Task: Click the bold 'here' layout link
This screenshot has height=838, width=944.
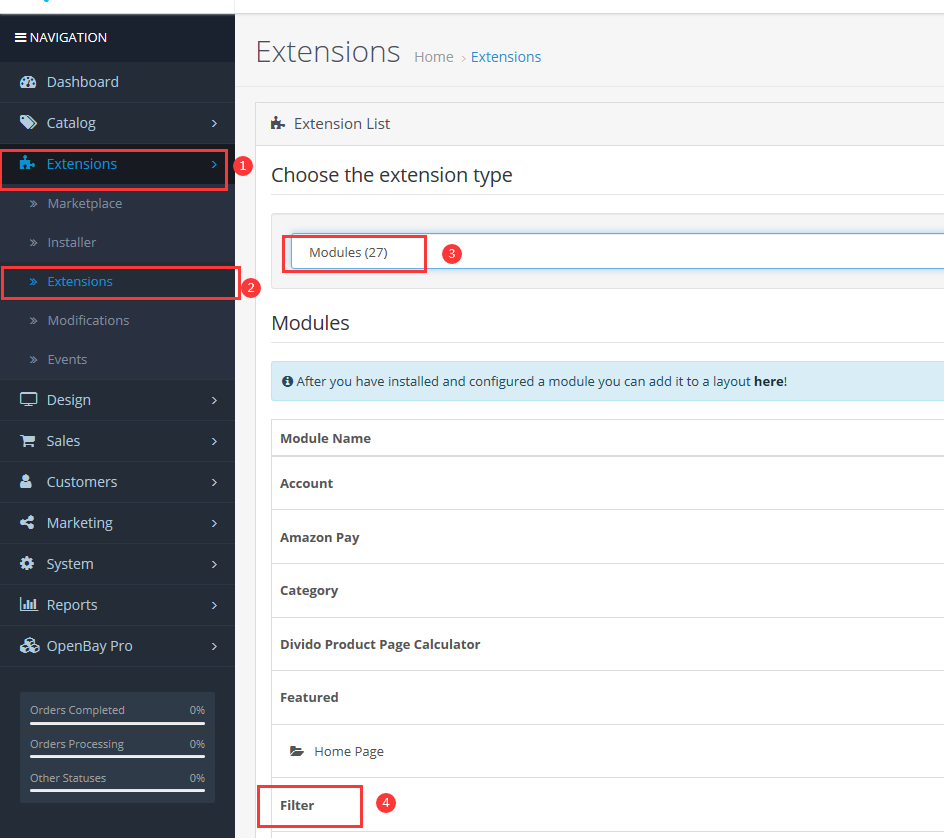Action: pos(768,381)
